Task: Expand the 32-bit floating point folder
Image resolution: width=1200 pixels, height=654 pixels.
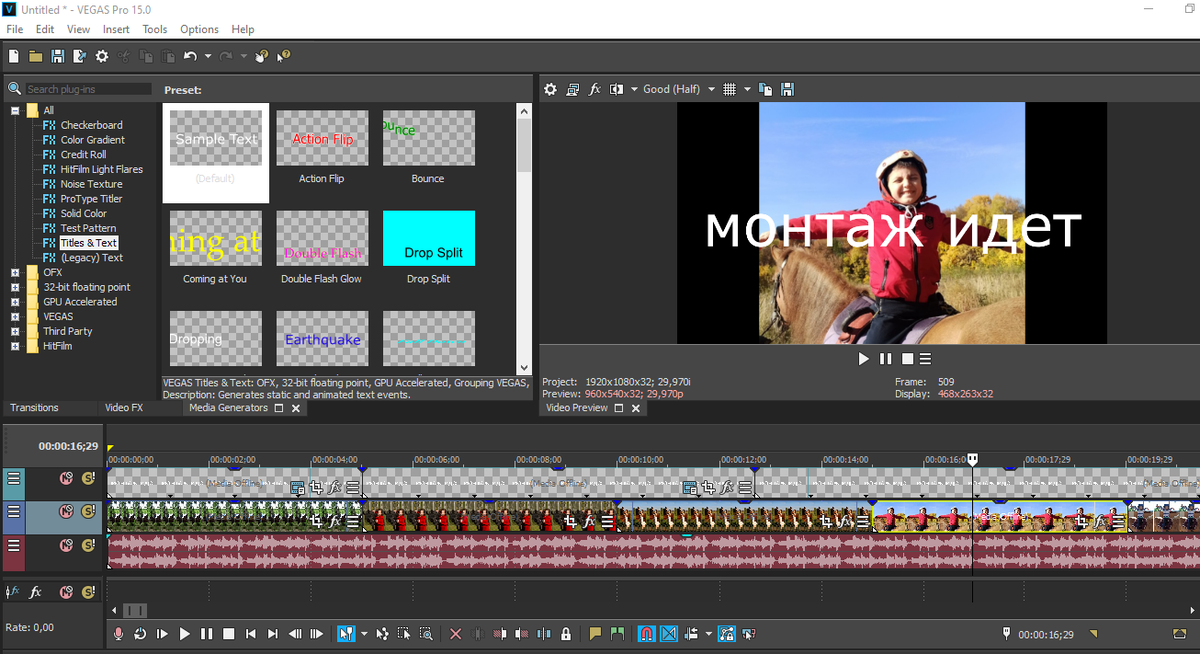Action: click(x=15, y=287)
